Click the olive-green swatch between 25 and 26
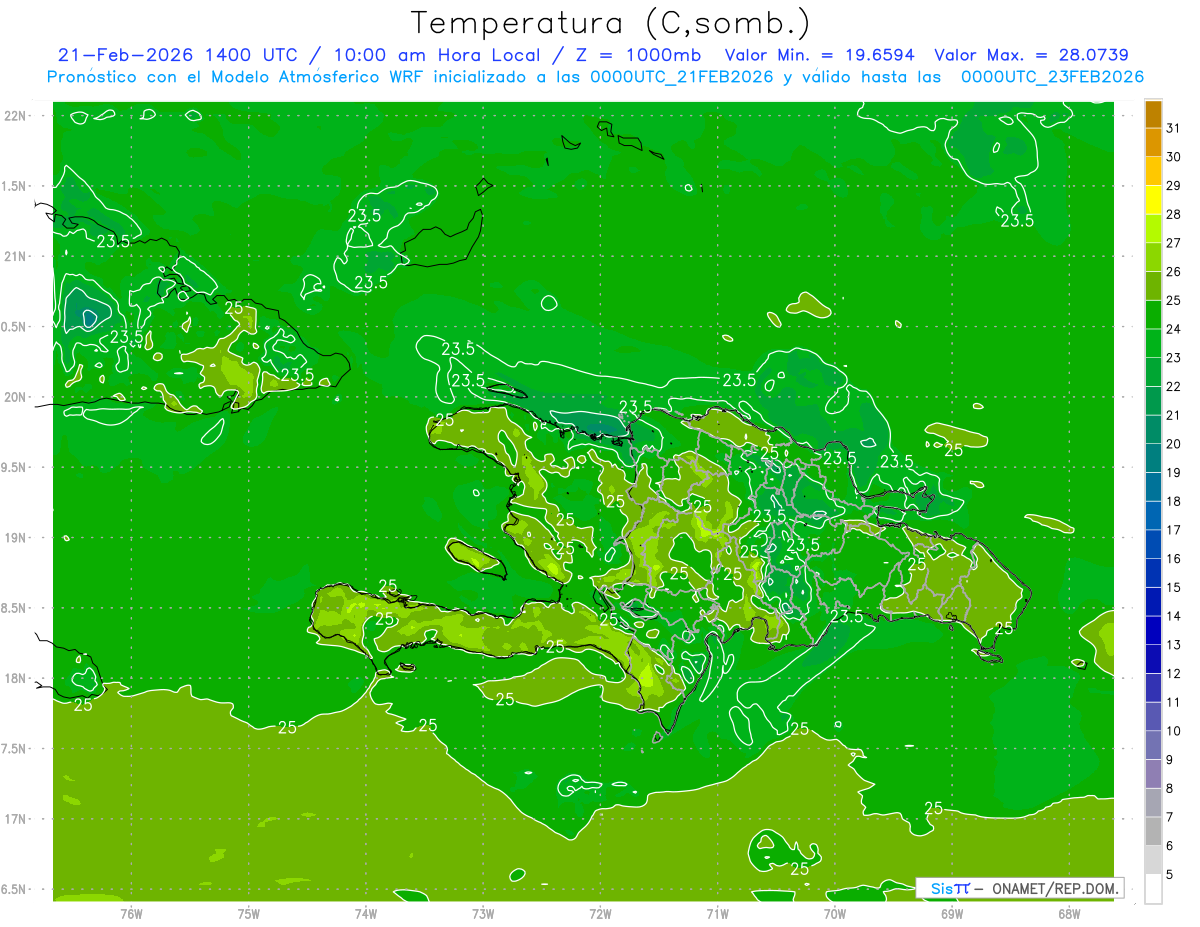 click(1153, 286)
